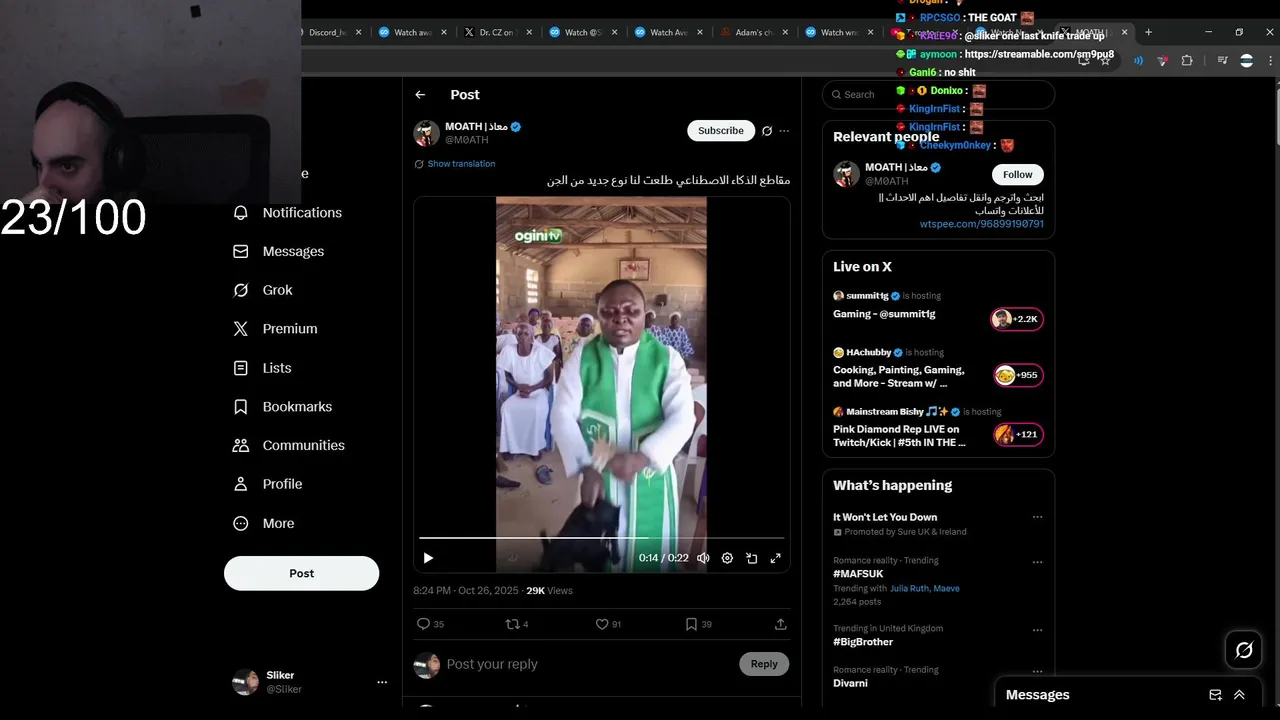Open options for #MAFSUK trend

pos(1037,562)
